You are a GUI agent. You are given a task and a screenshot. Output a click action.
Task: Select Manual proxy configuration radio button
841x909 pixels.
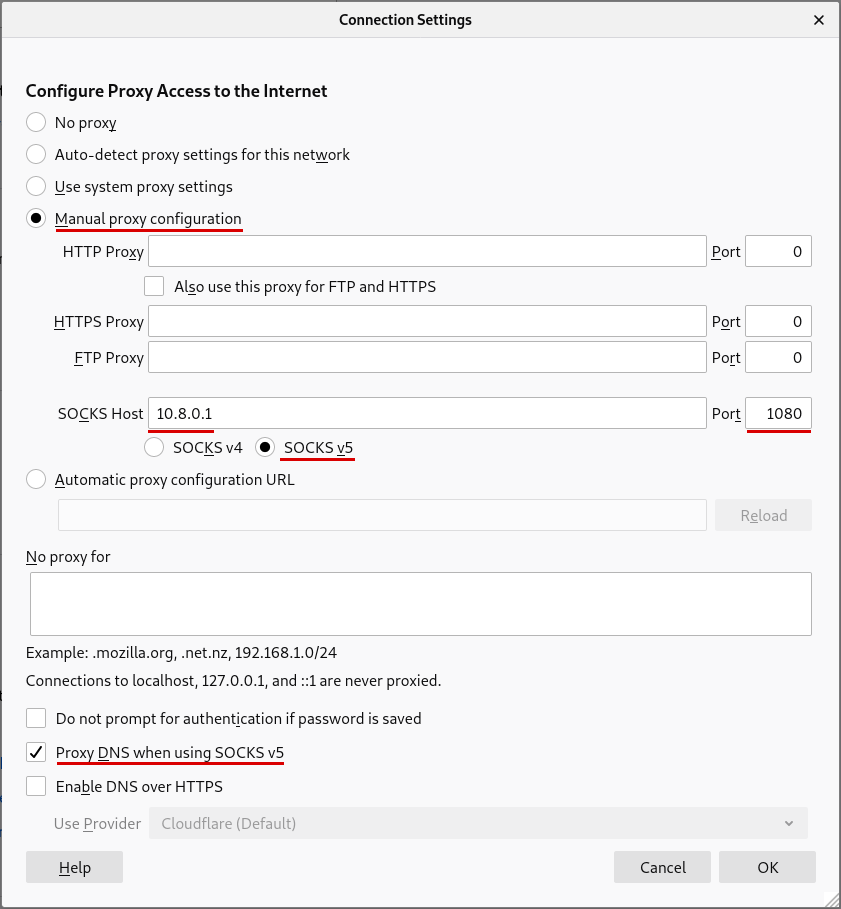(x=36, y=219)
